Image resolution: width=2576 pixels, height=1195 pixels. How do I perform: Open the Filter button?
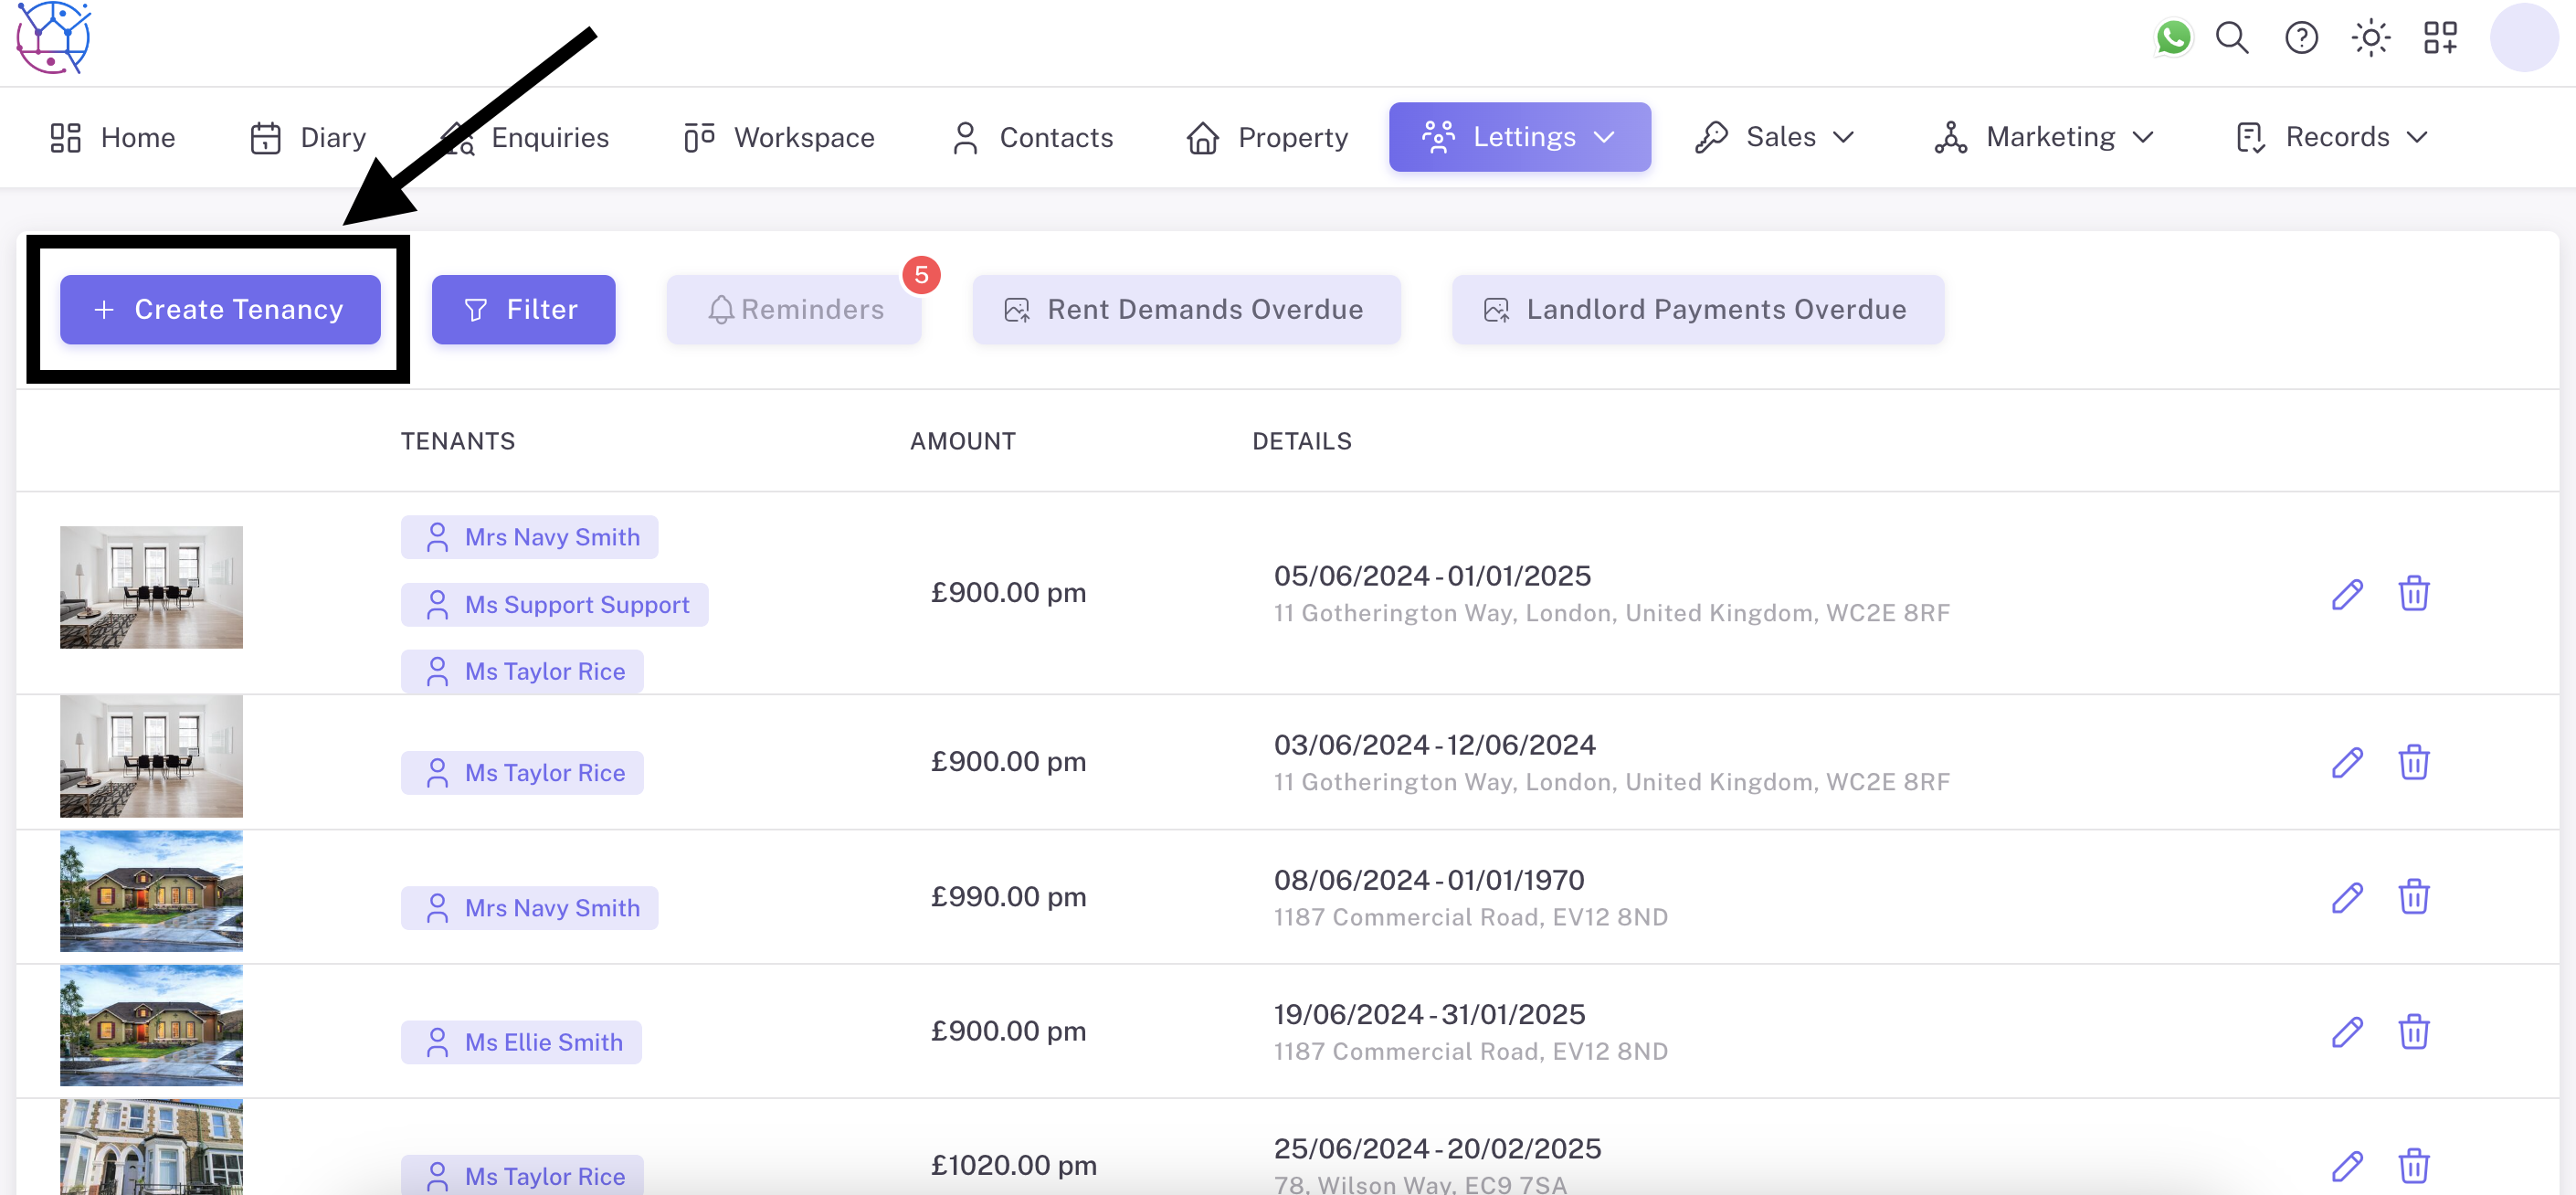(523, 310)
